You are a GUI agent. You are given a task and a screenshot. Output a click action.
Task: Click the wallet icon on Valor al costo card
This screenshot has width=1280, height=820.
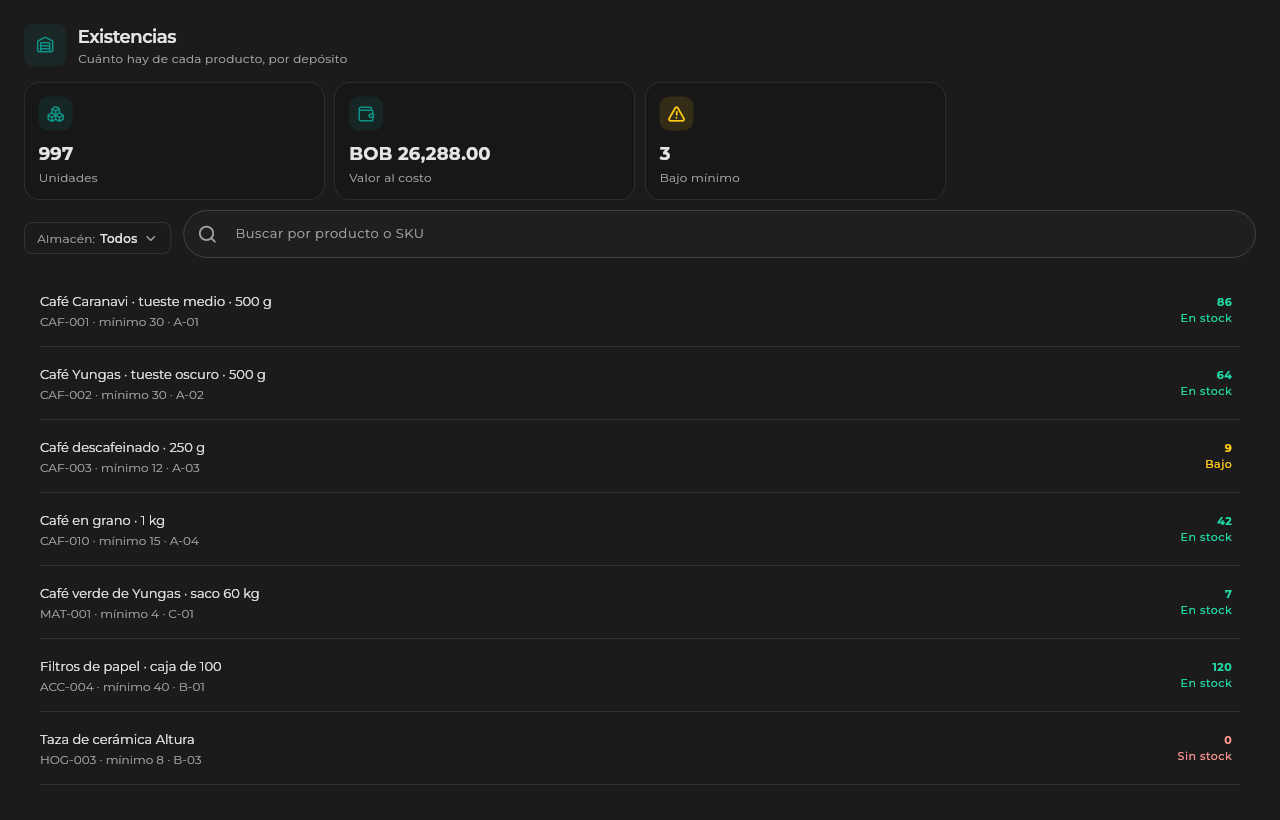coord(366,114)
